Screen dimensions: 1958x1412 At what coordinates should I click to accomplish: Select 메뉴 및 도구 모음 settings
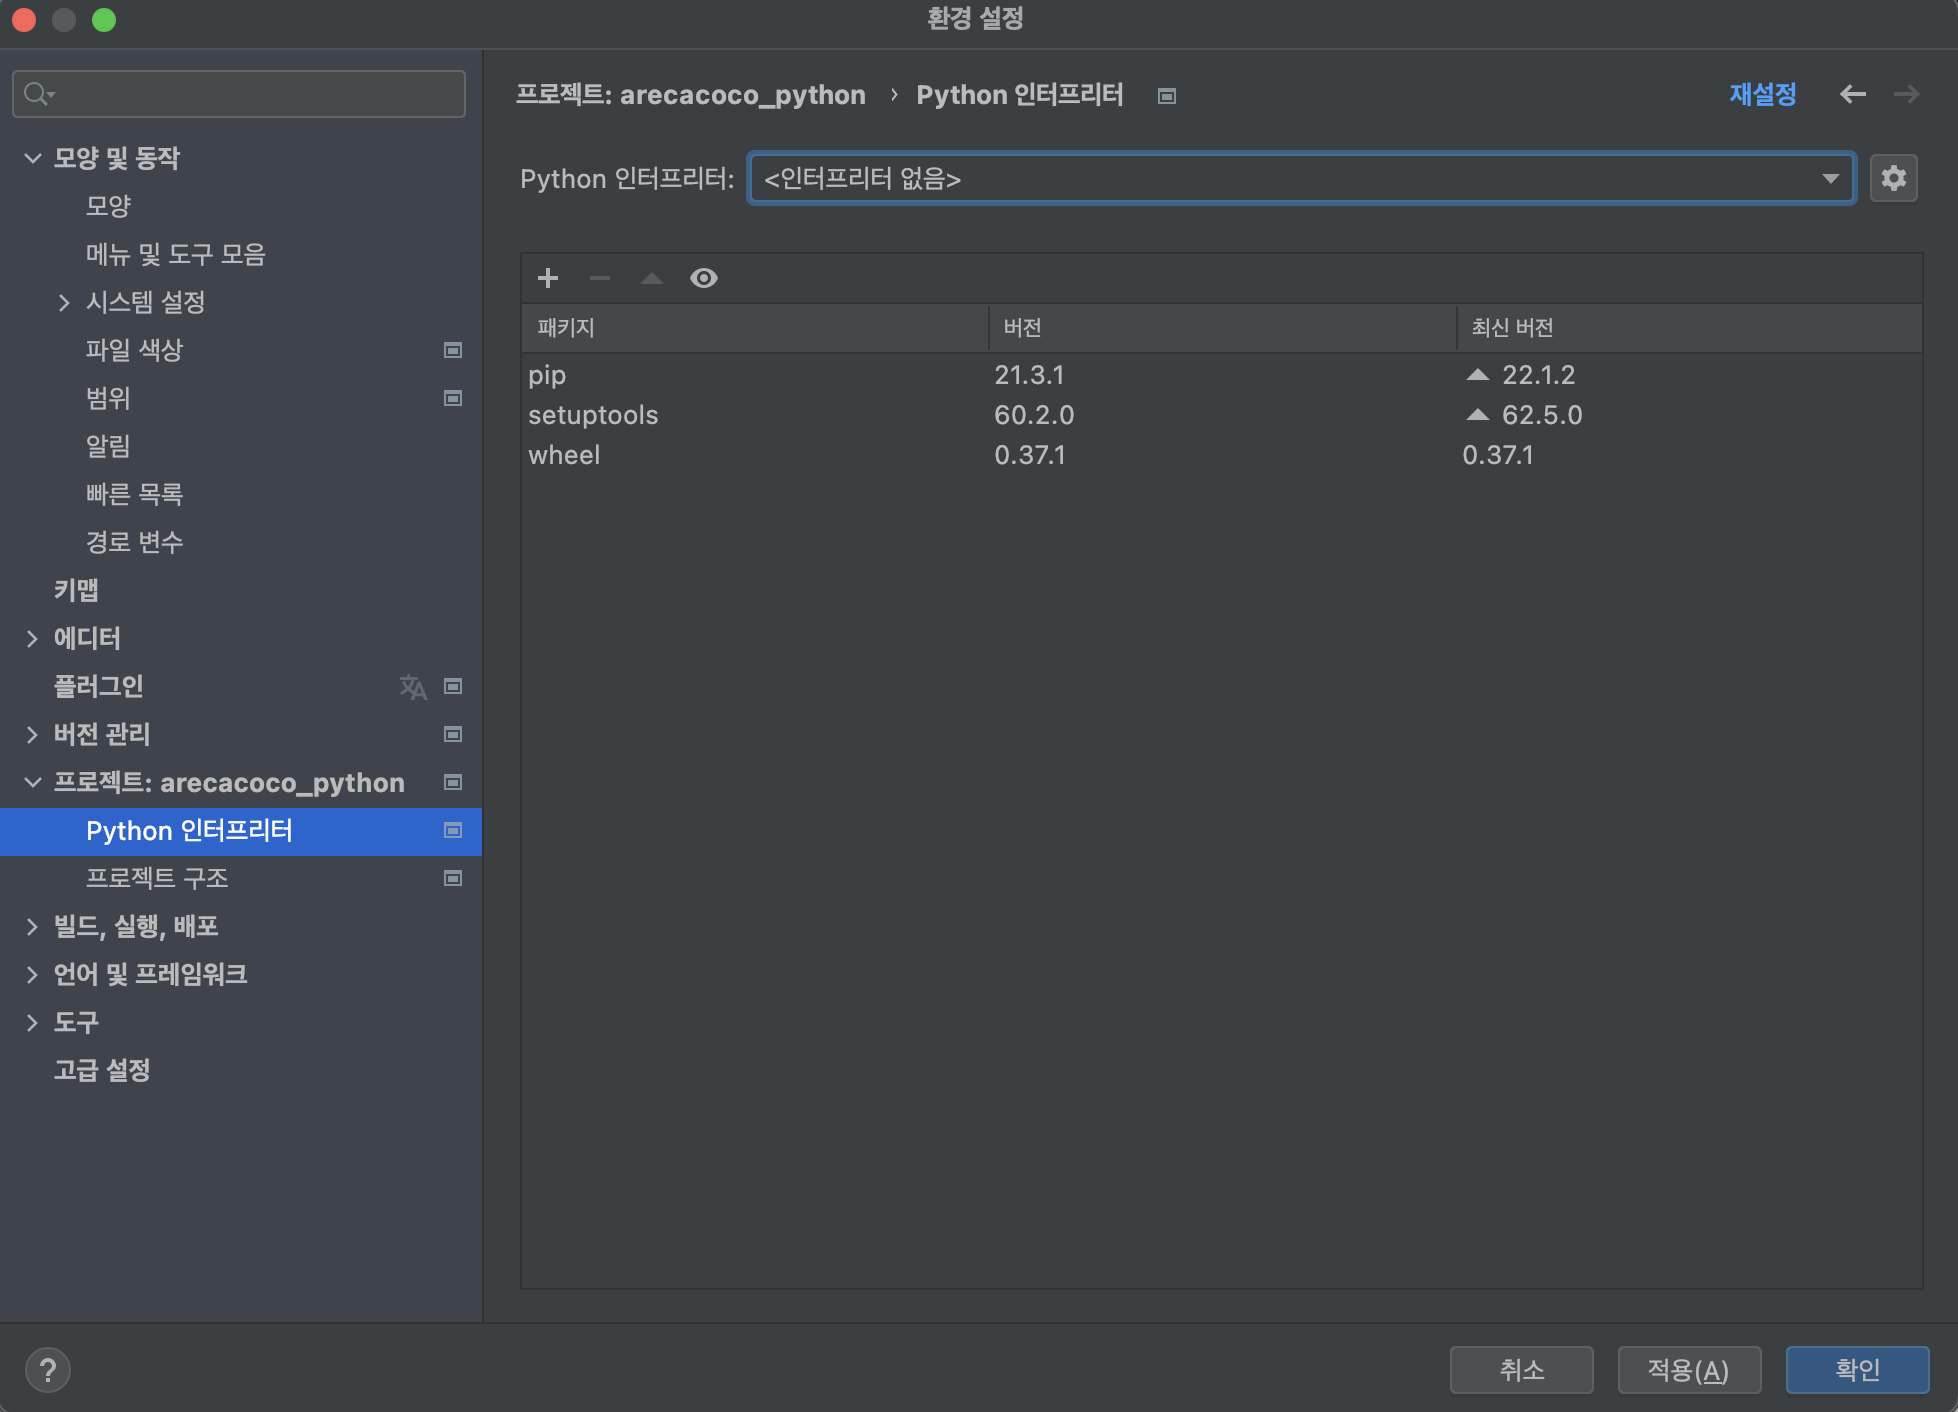(175, 254)
